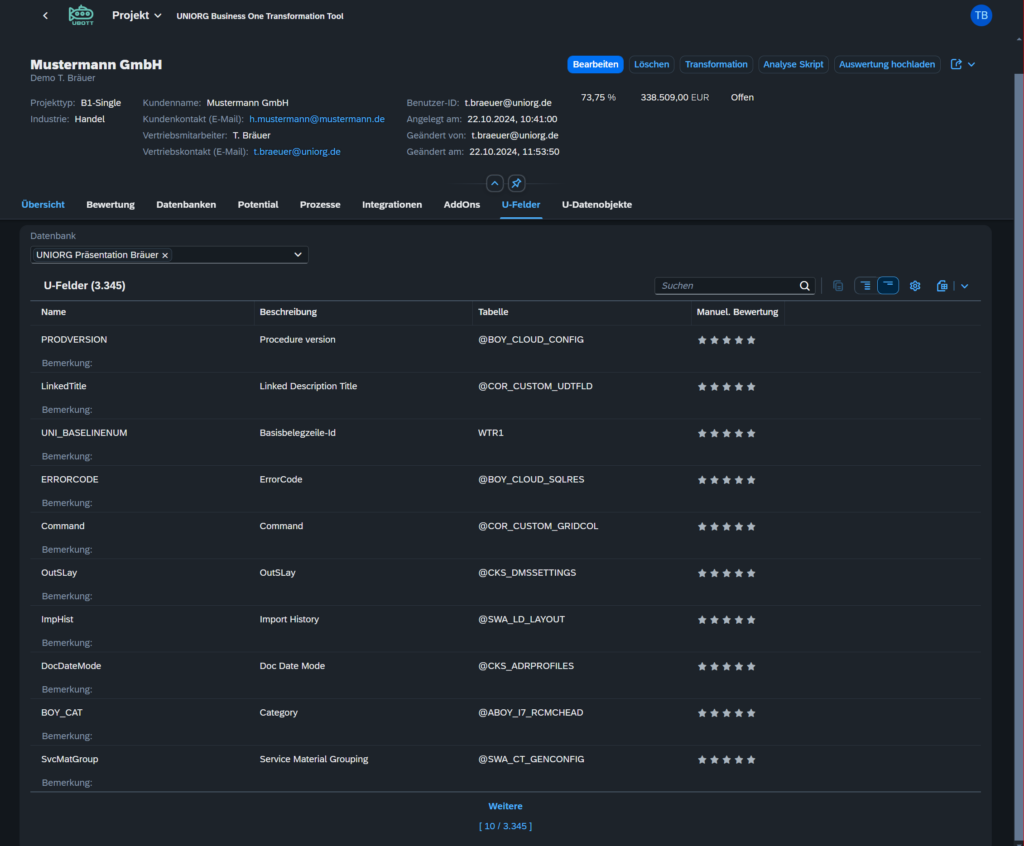Open the TB user avatar menu

point(980,16)
